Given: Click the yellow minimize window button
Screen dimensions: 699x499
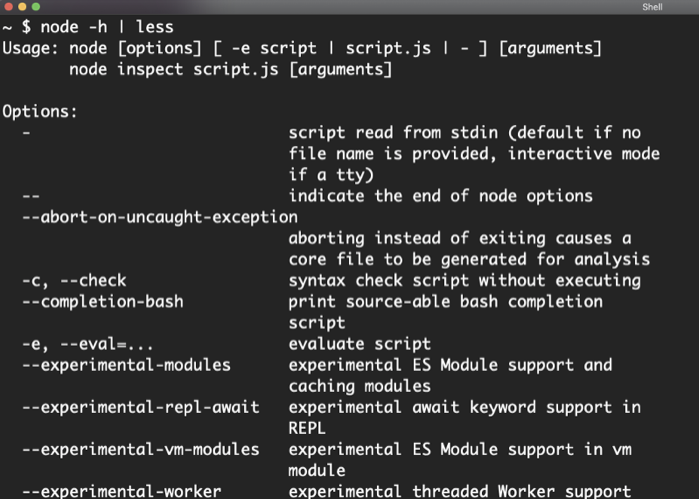Looking at the screenshot, I should pyautogui.click(x=22, y=6).
